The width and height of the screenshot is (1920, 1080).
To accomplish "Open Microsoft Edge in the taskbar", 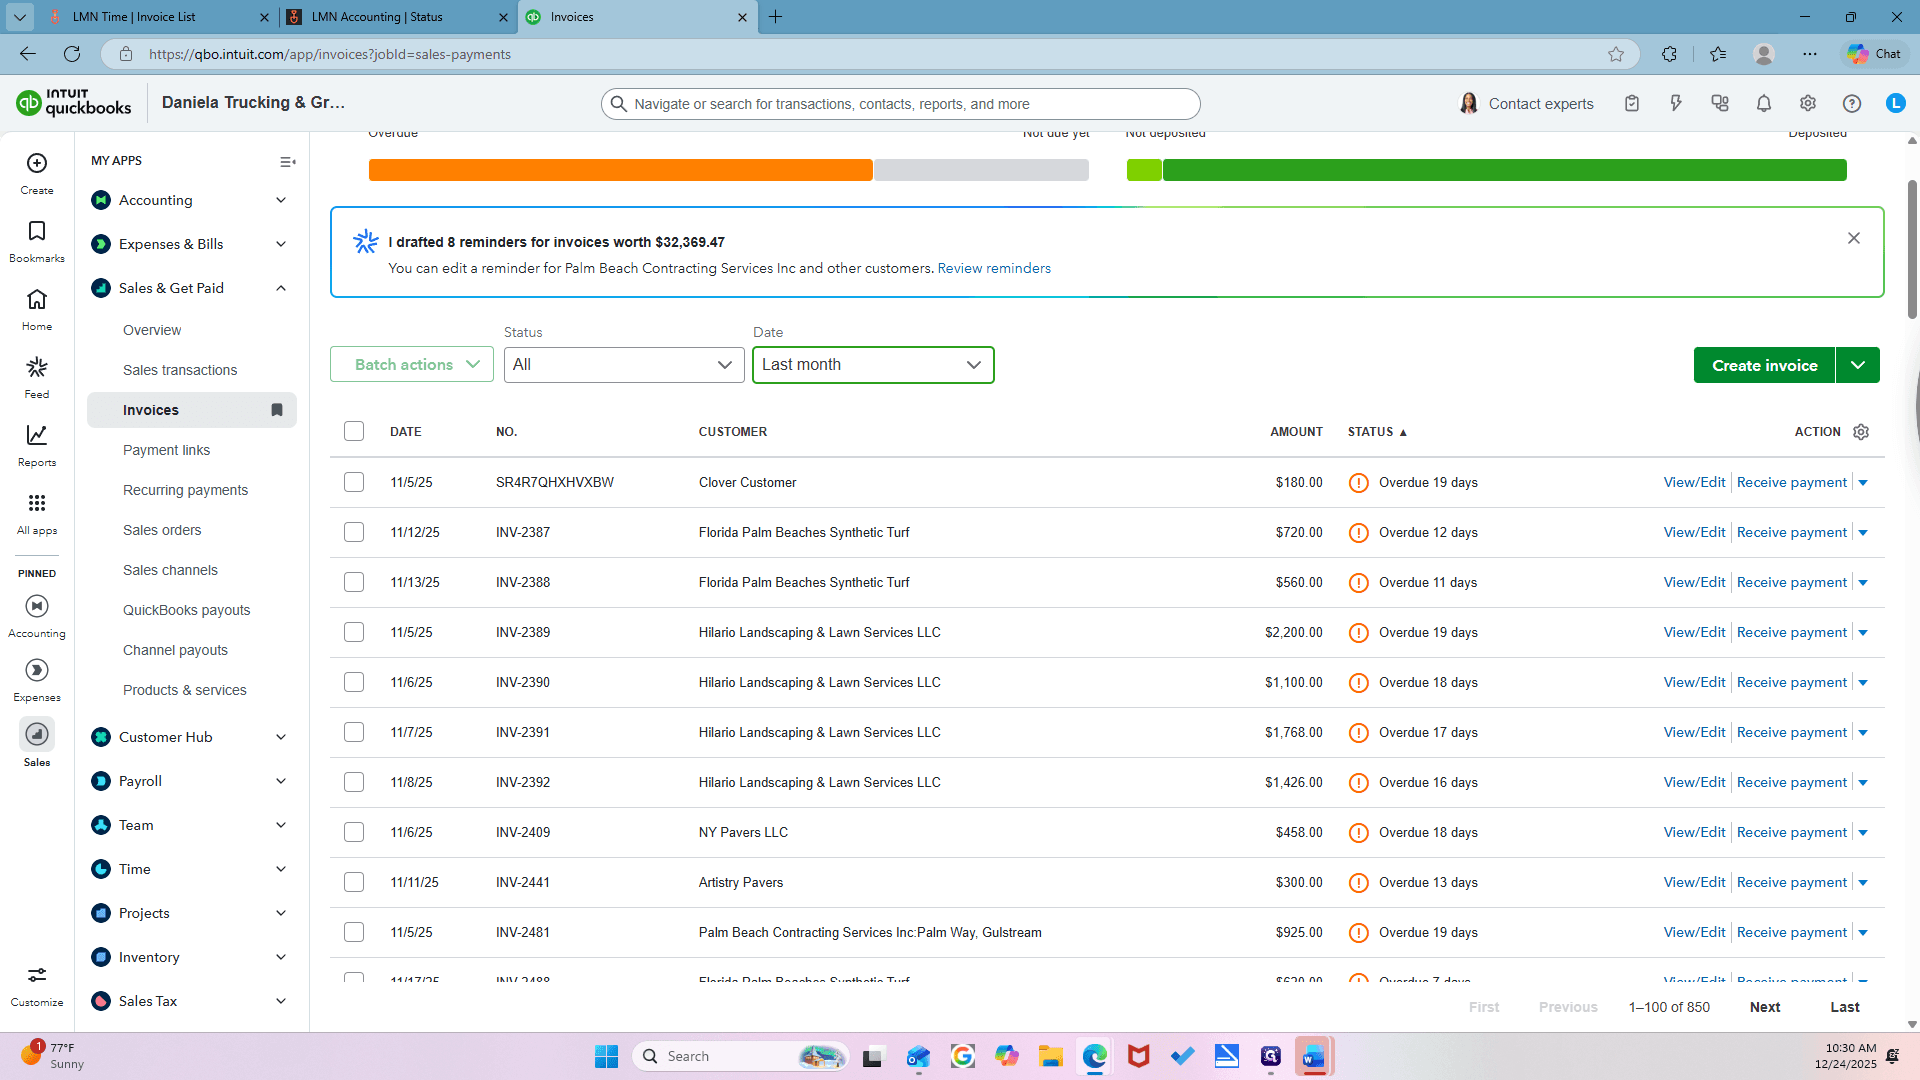I will pyautogui.click(x=1095, y=1056).
